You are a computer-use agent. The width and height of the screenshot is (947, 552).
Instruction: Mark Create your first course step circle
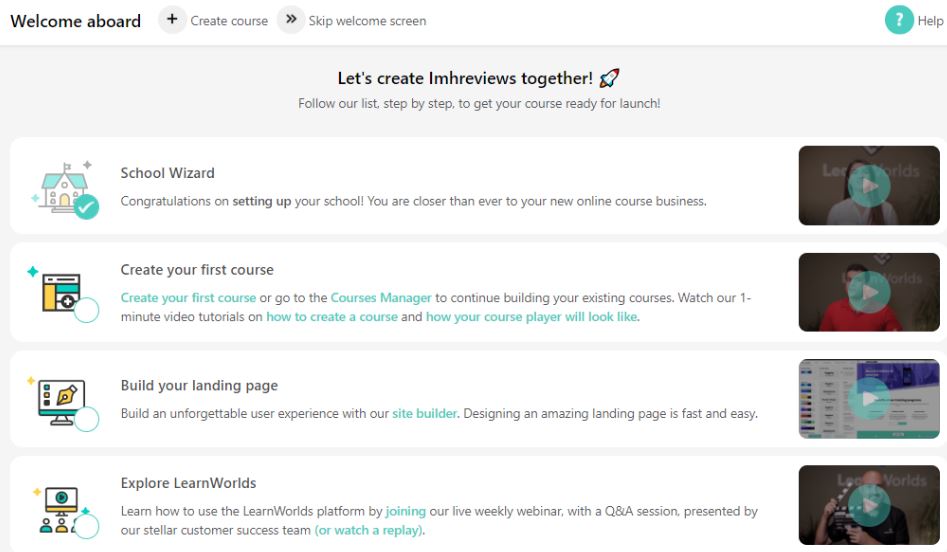click(x=86, y=310)
